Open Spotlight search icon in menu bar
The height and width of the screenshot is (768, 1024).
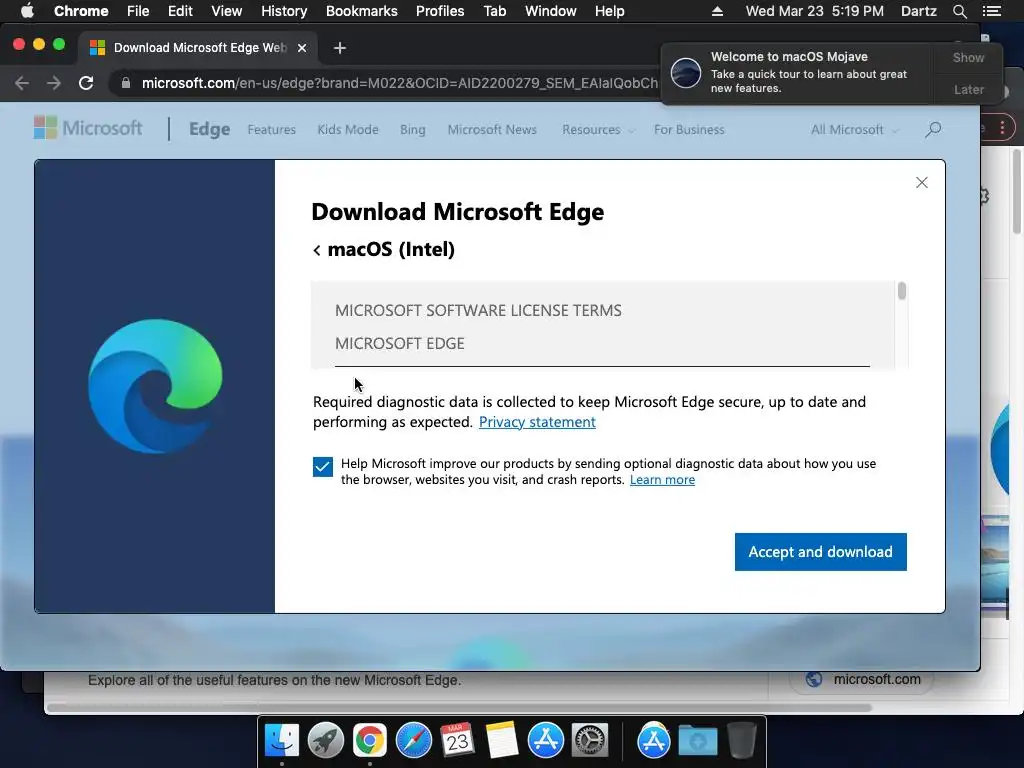pos(959,11)
